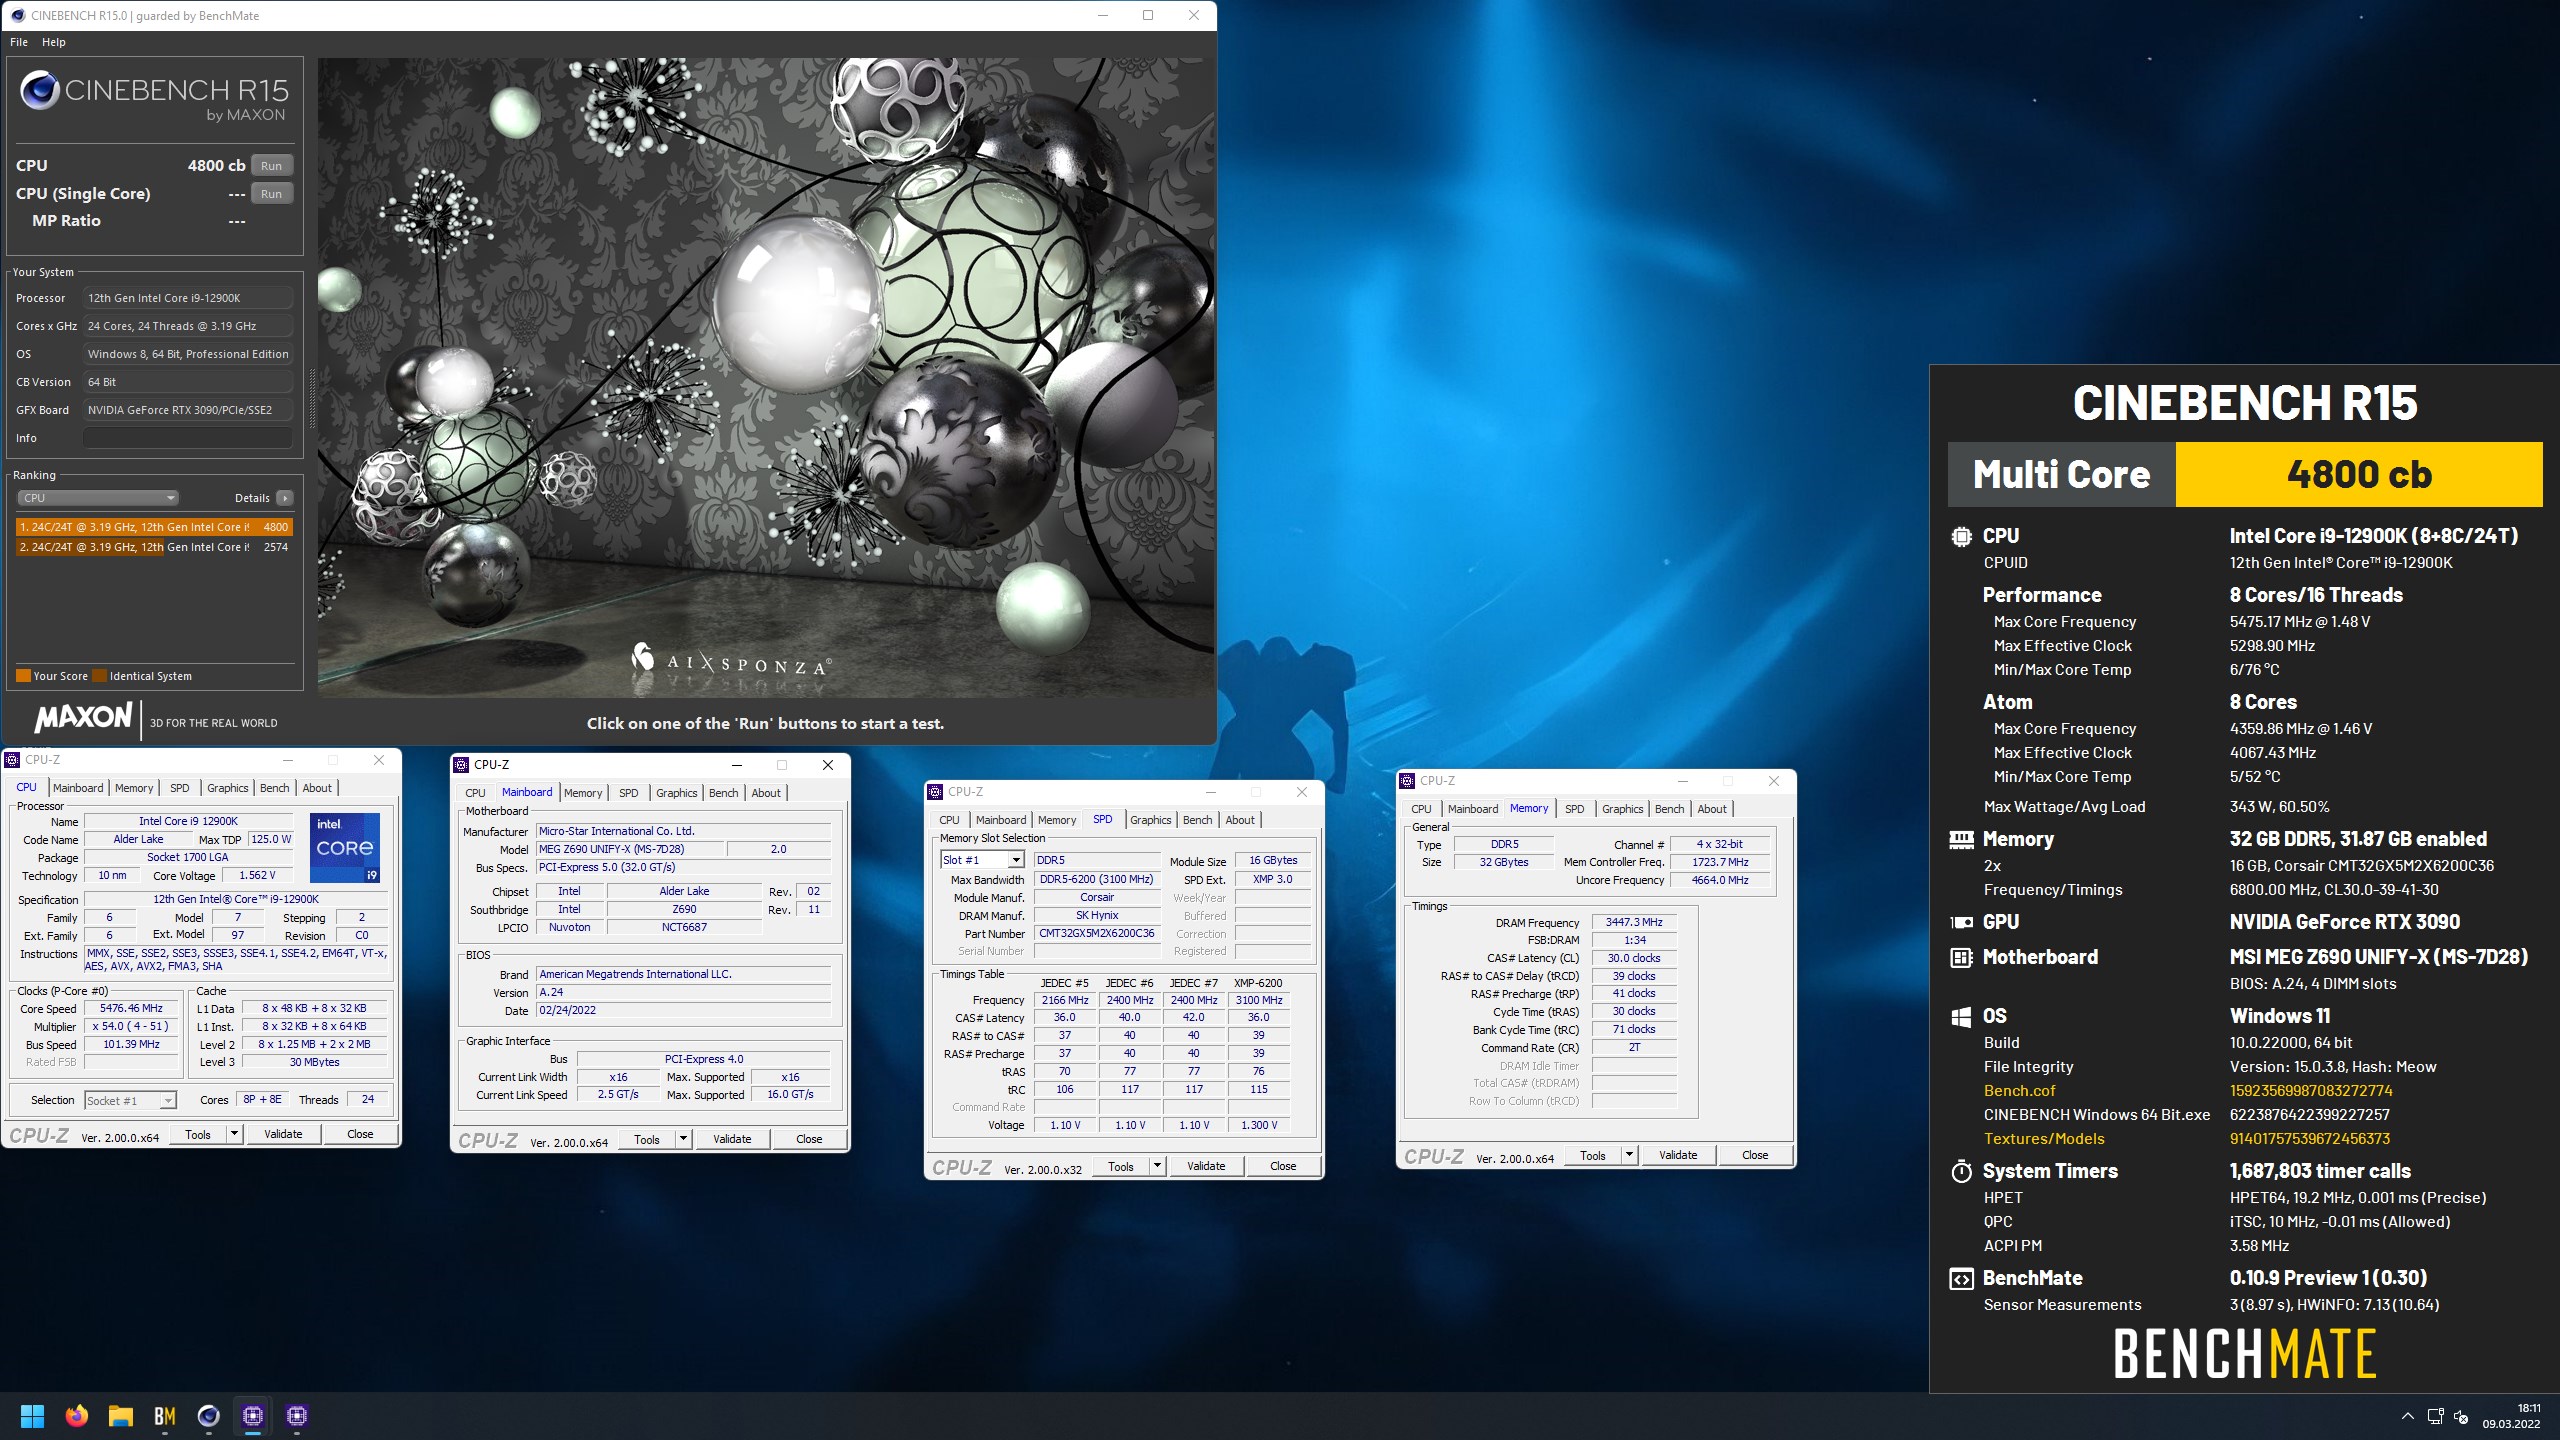
Task: Click the Intel Core i9 badge in CPU-Z
Action: (345, 848)
